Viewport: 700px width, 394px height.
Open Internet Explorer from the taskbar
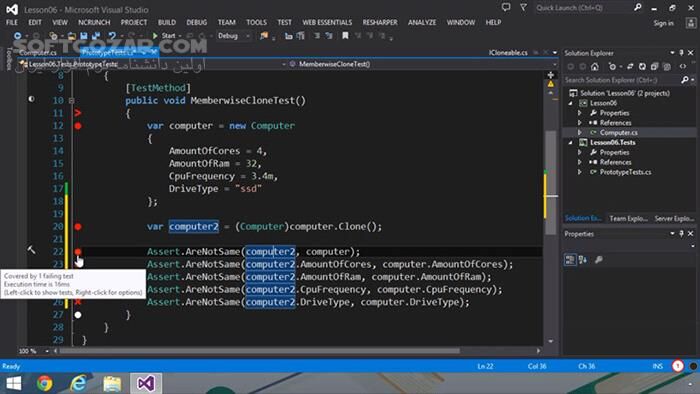79,383
